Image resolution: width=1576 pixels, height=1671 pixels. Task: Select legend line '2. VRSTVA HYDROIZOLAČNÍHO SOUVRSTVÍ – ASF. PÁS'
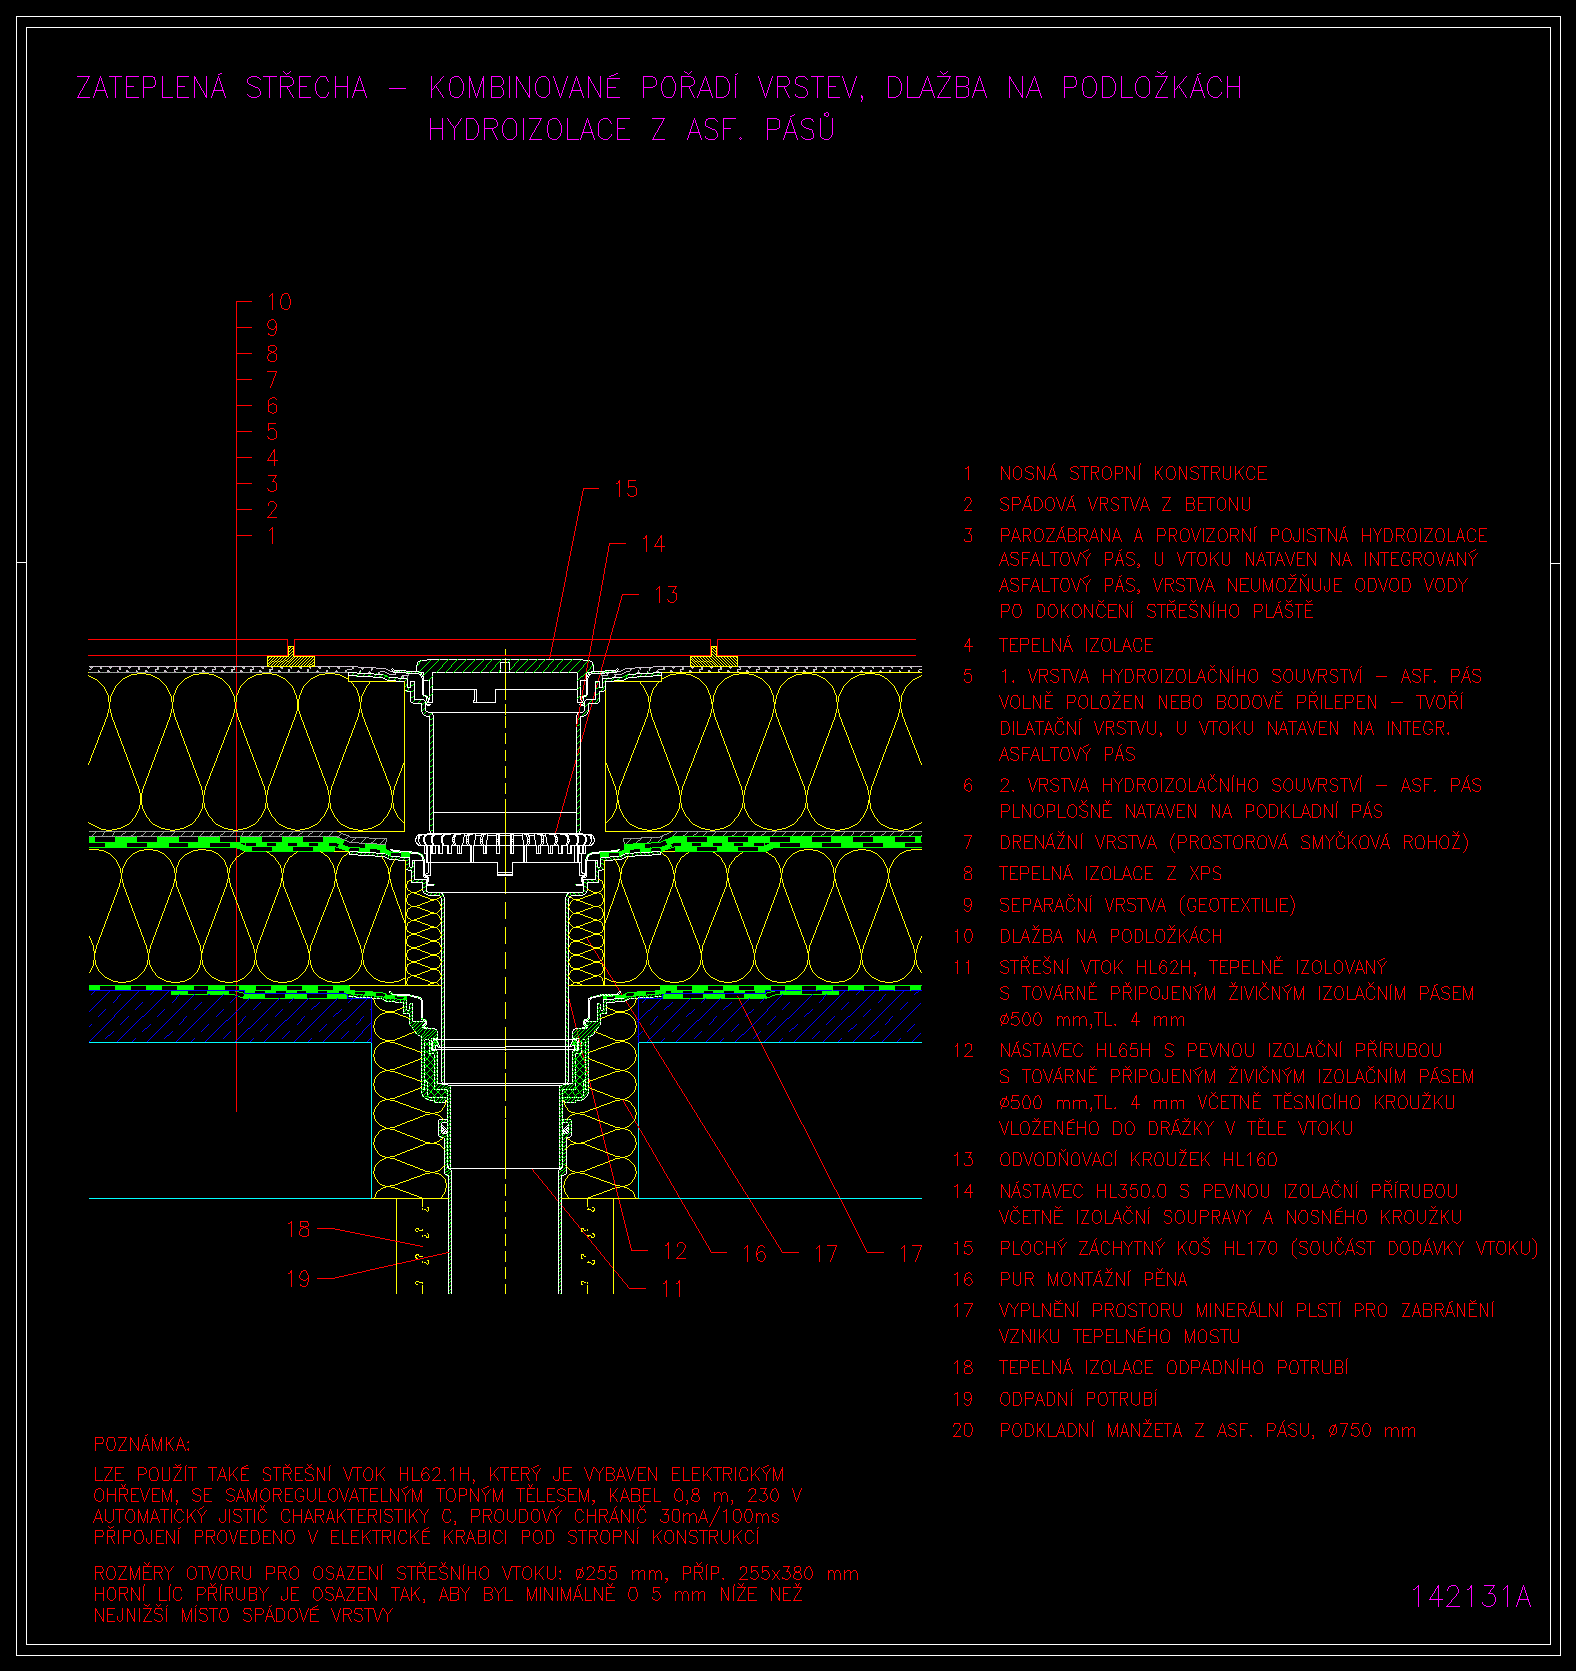coord(1240,785)
